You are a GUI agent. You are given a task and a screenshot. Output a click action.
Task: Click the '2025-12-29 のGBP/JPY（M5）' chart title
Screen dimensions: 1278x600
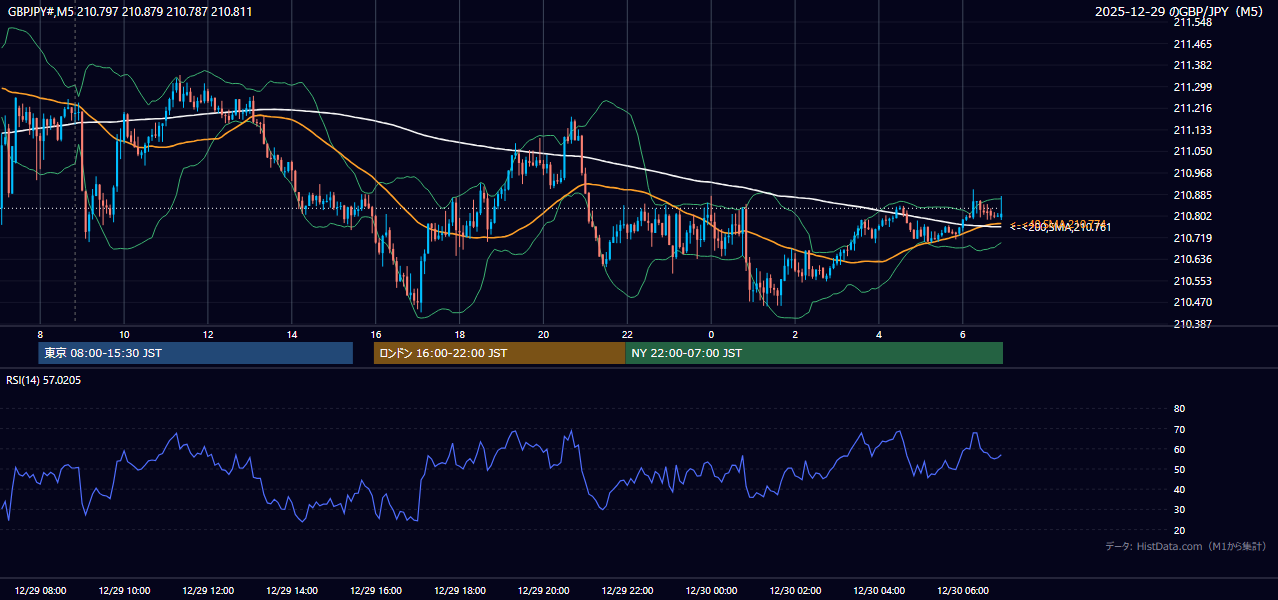pos(1179,11)
